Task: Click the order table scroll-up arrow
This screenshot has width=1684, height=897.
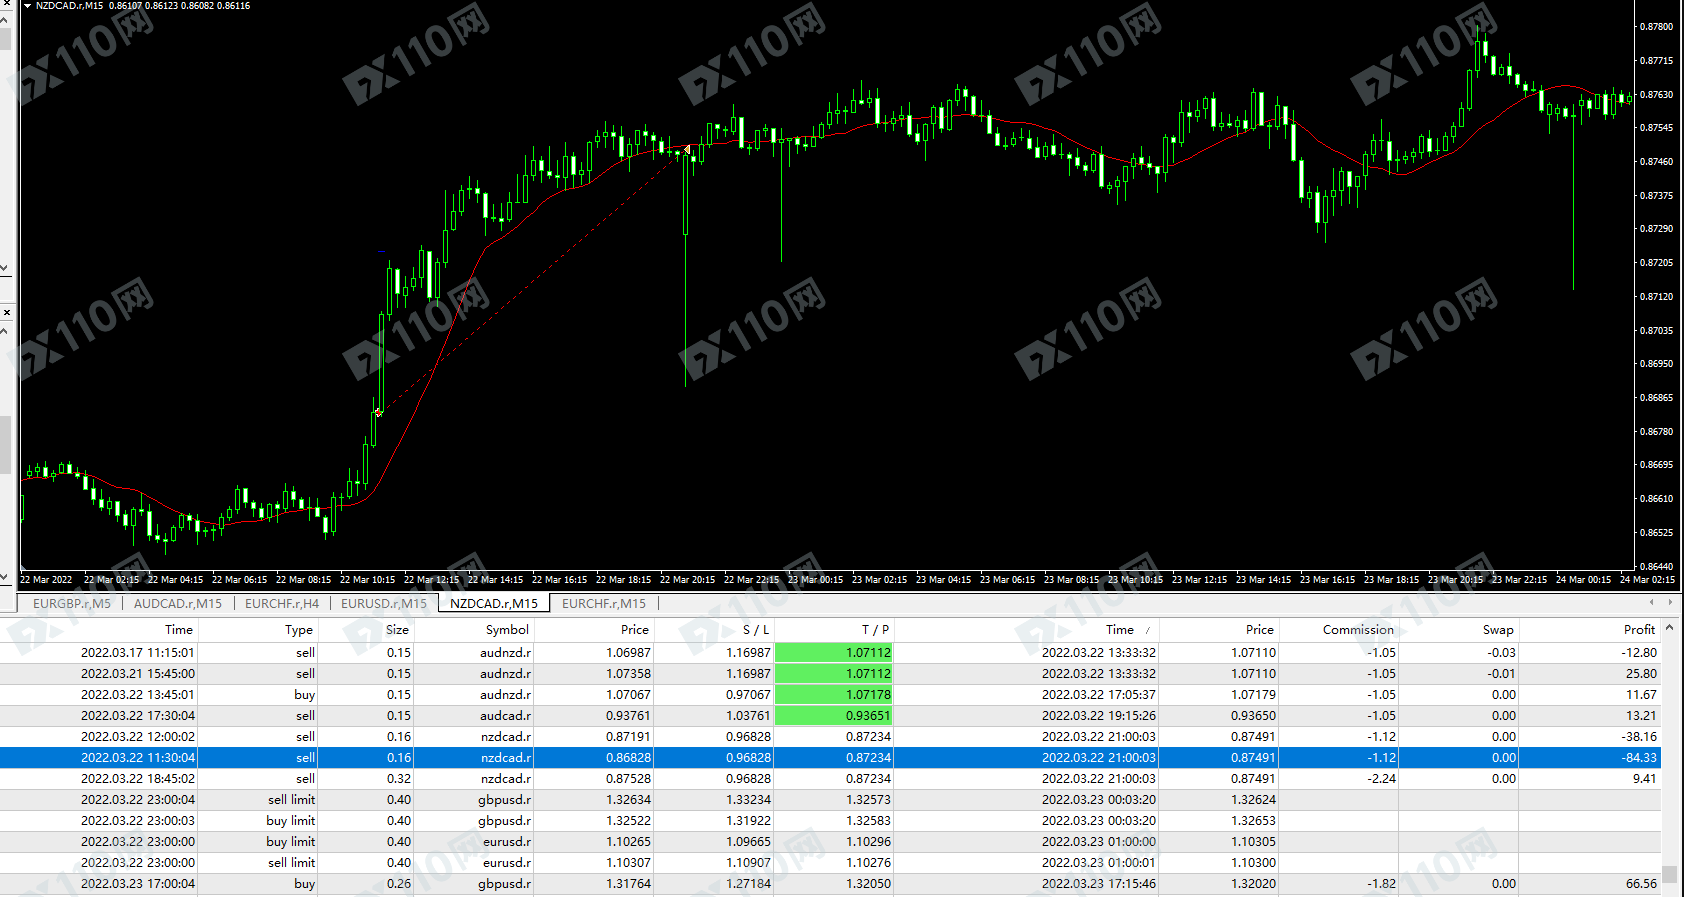Action: (1669, 628)
